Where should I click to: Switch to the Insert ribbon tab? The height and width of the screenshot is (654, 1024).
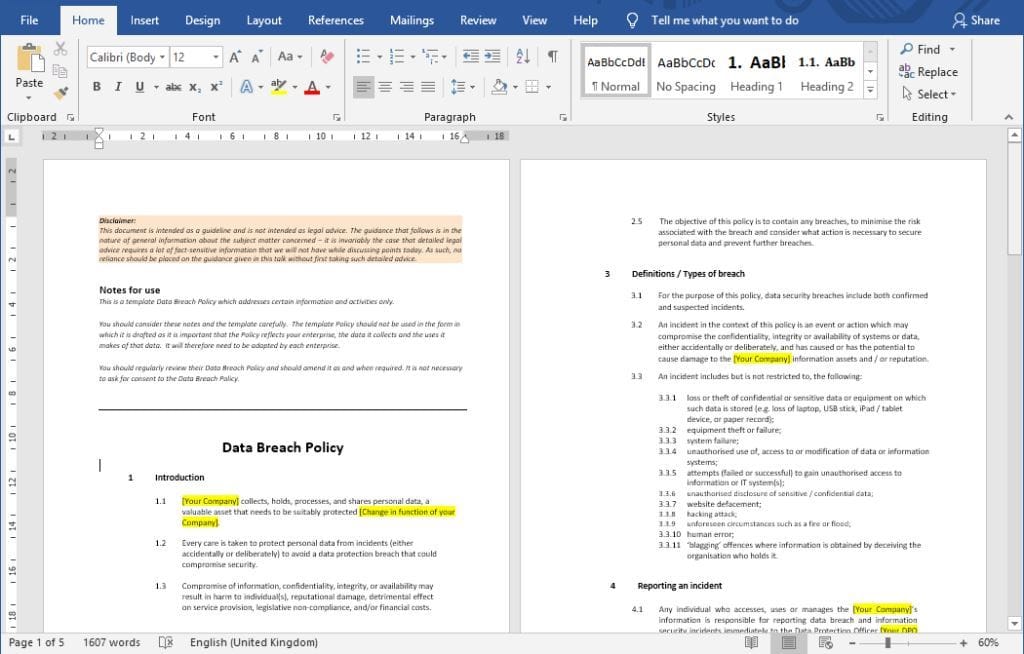pyautogui.click(x=144, y=19)
